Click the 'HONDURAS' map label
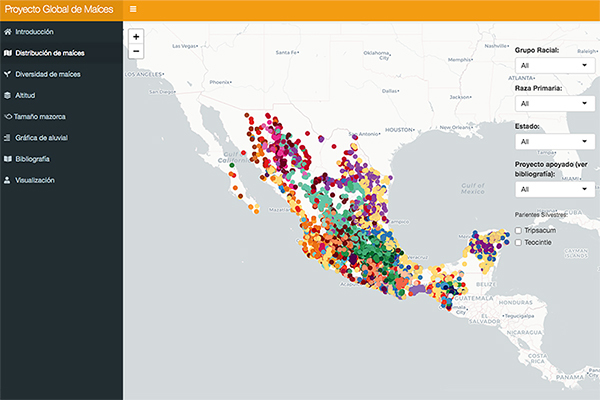Viewport: 600px width, 400px height. click(515, 302)
